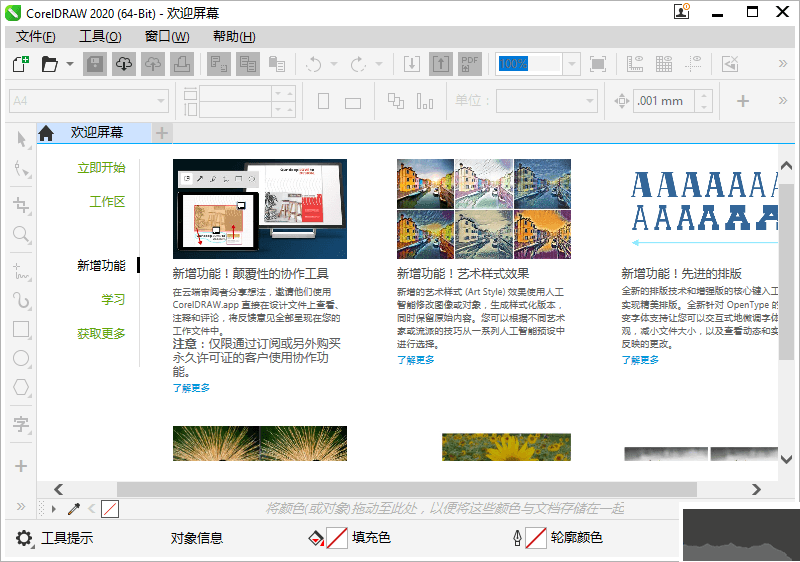This screenshot has width=800, height=562.
Task: Expand the Open file dropdown arrow
Action: tap(70, 64)
